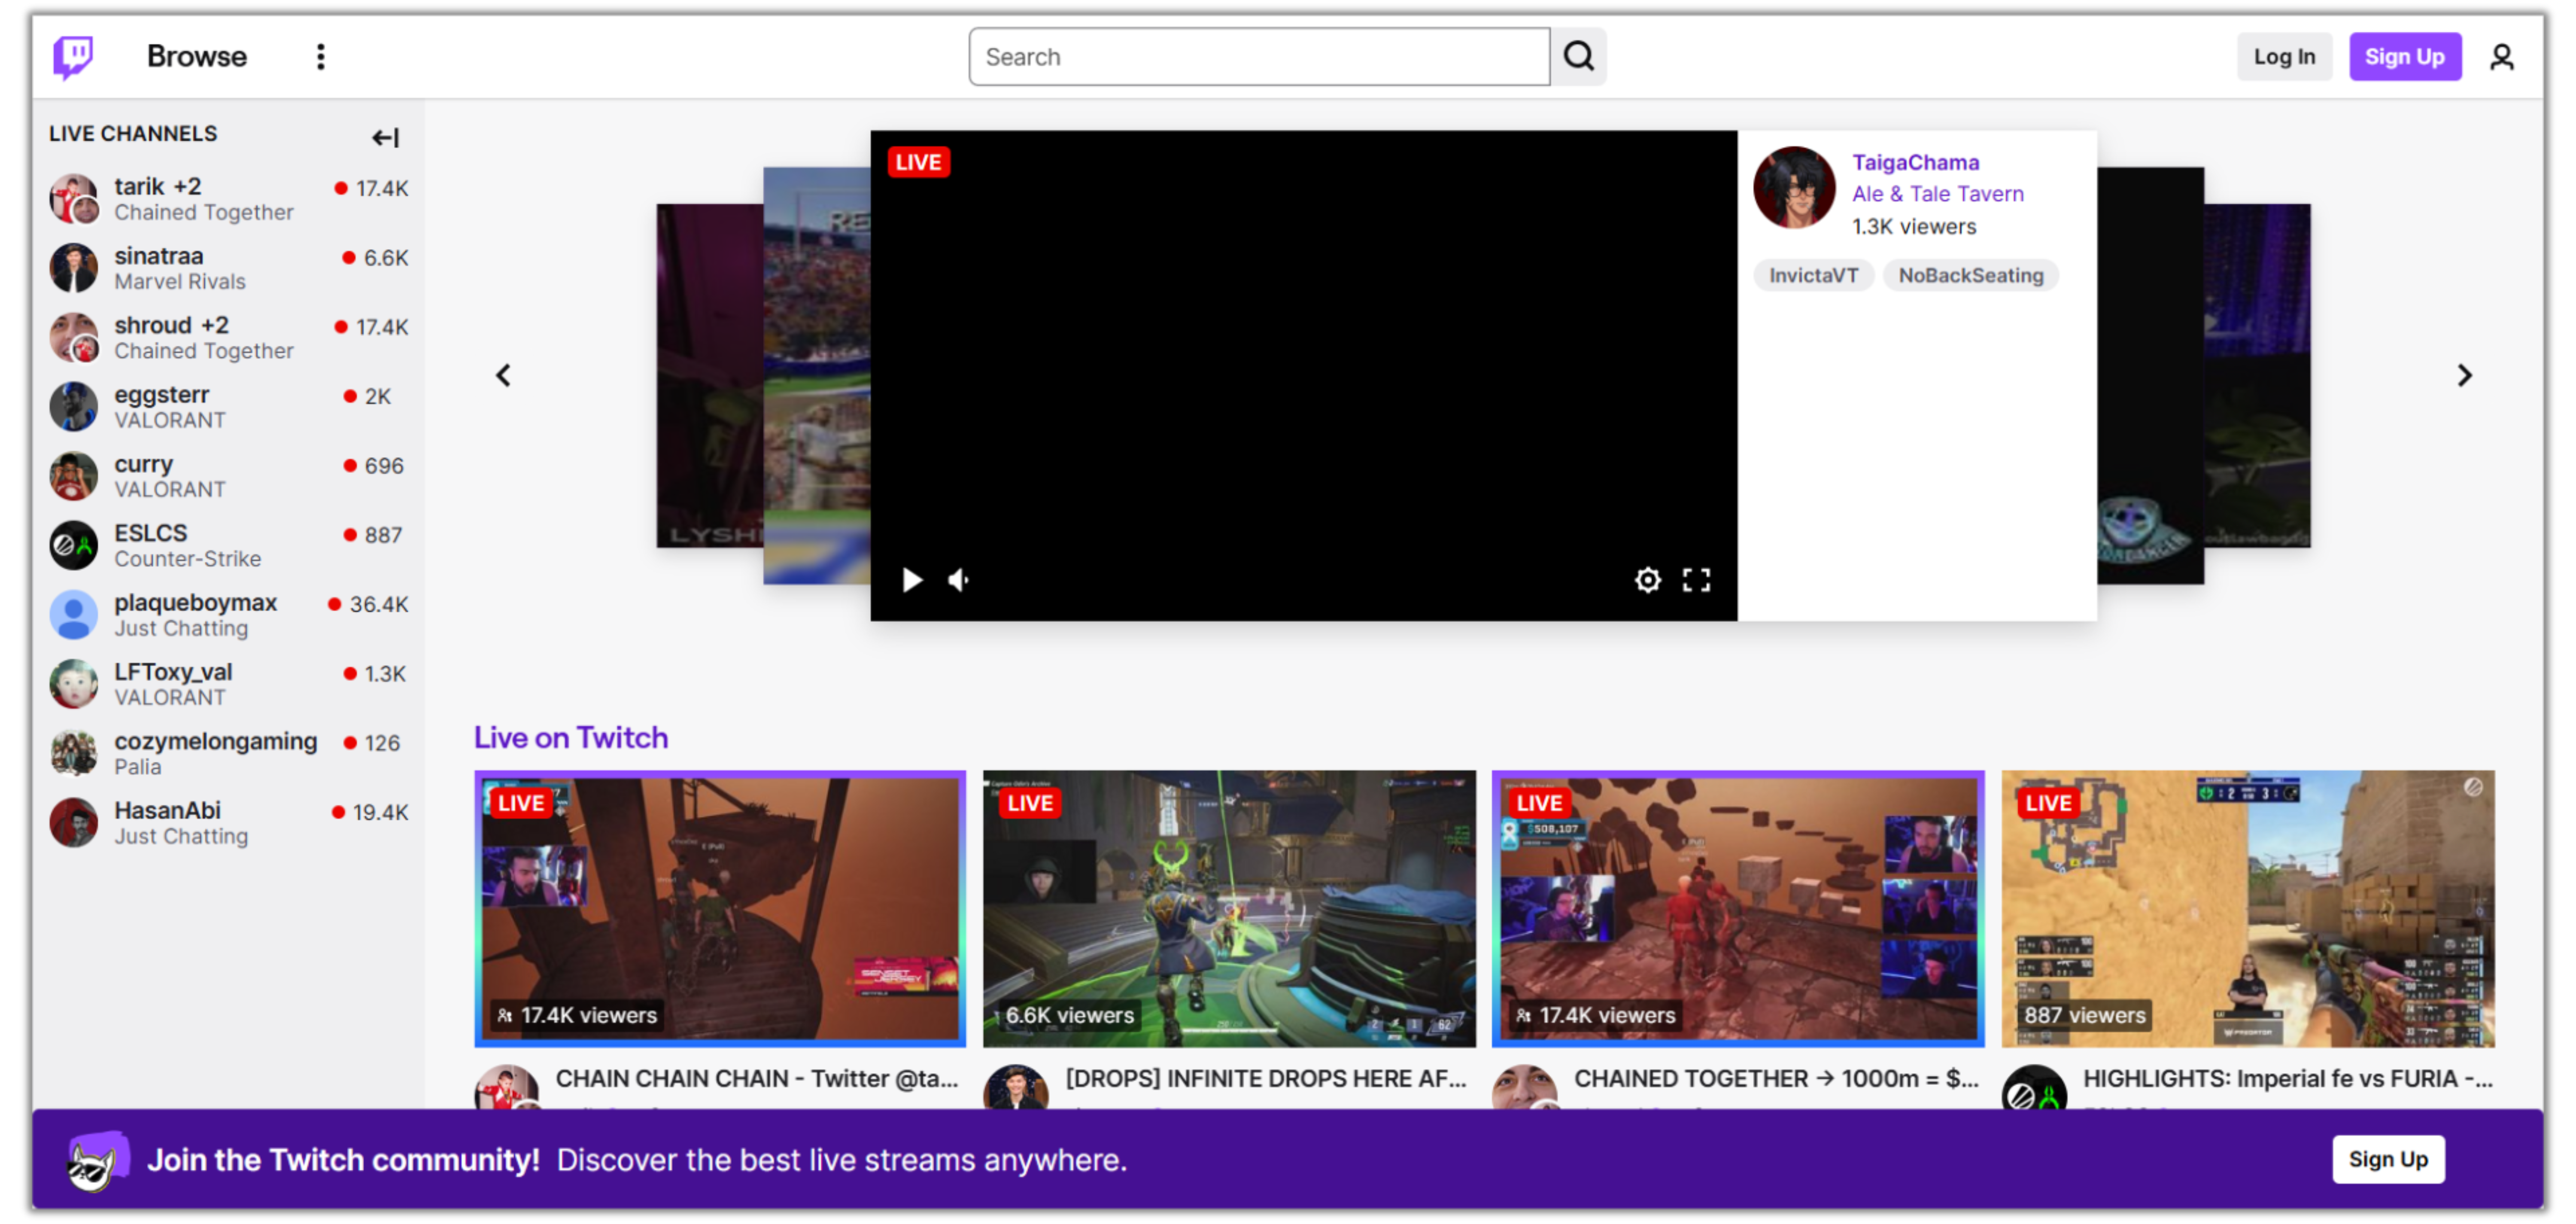Open the Ale & Tale Tavern game link

1937,194
